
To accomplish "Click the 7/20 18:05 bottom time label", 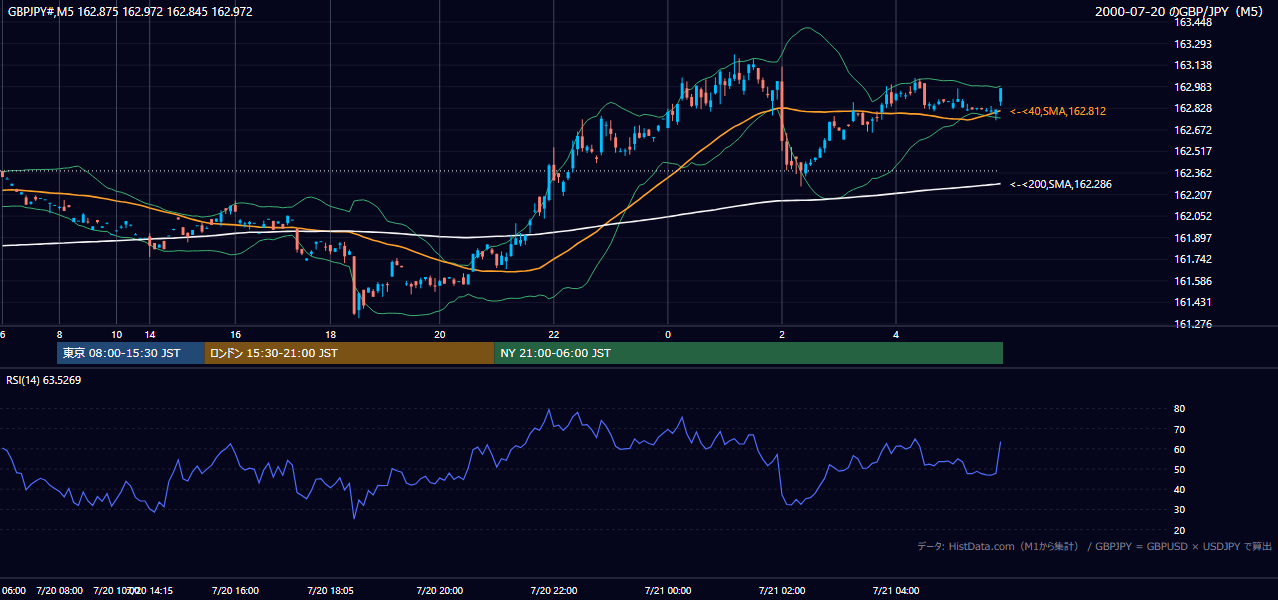I will (330, 590).
